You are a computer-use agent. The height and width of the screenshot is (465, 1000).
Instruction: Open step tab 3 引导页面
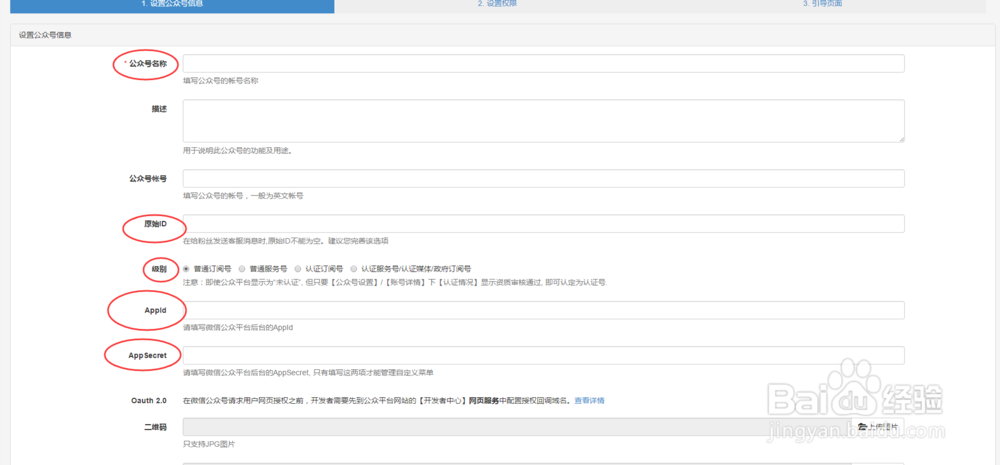pos(822,5)
